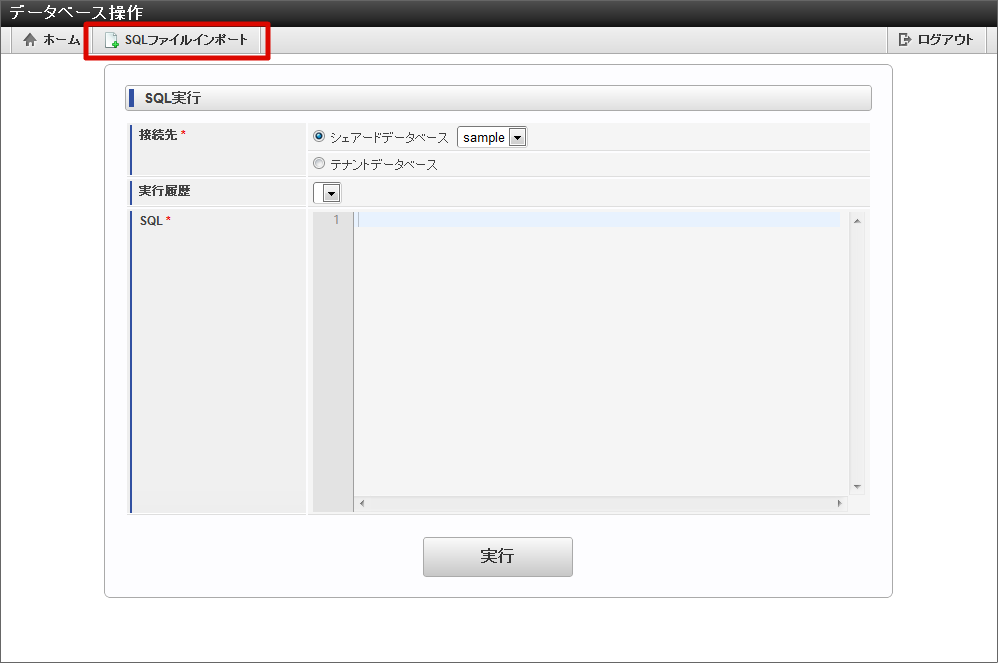This screenshot has width=998, height=663.
Task: Open the SQLファイルインポート menu item
Action: click(x=176, y=40)
